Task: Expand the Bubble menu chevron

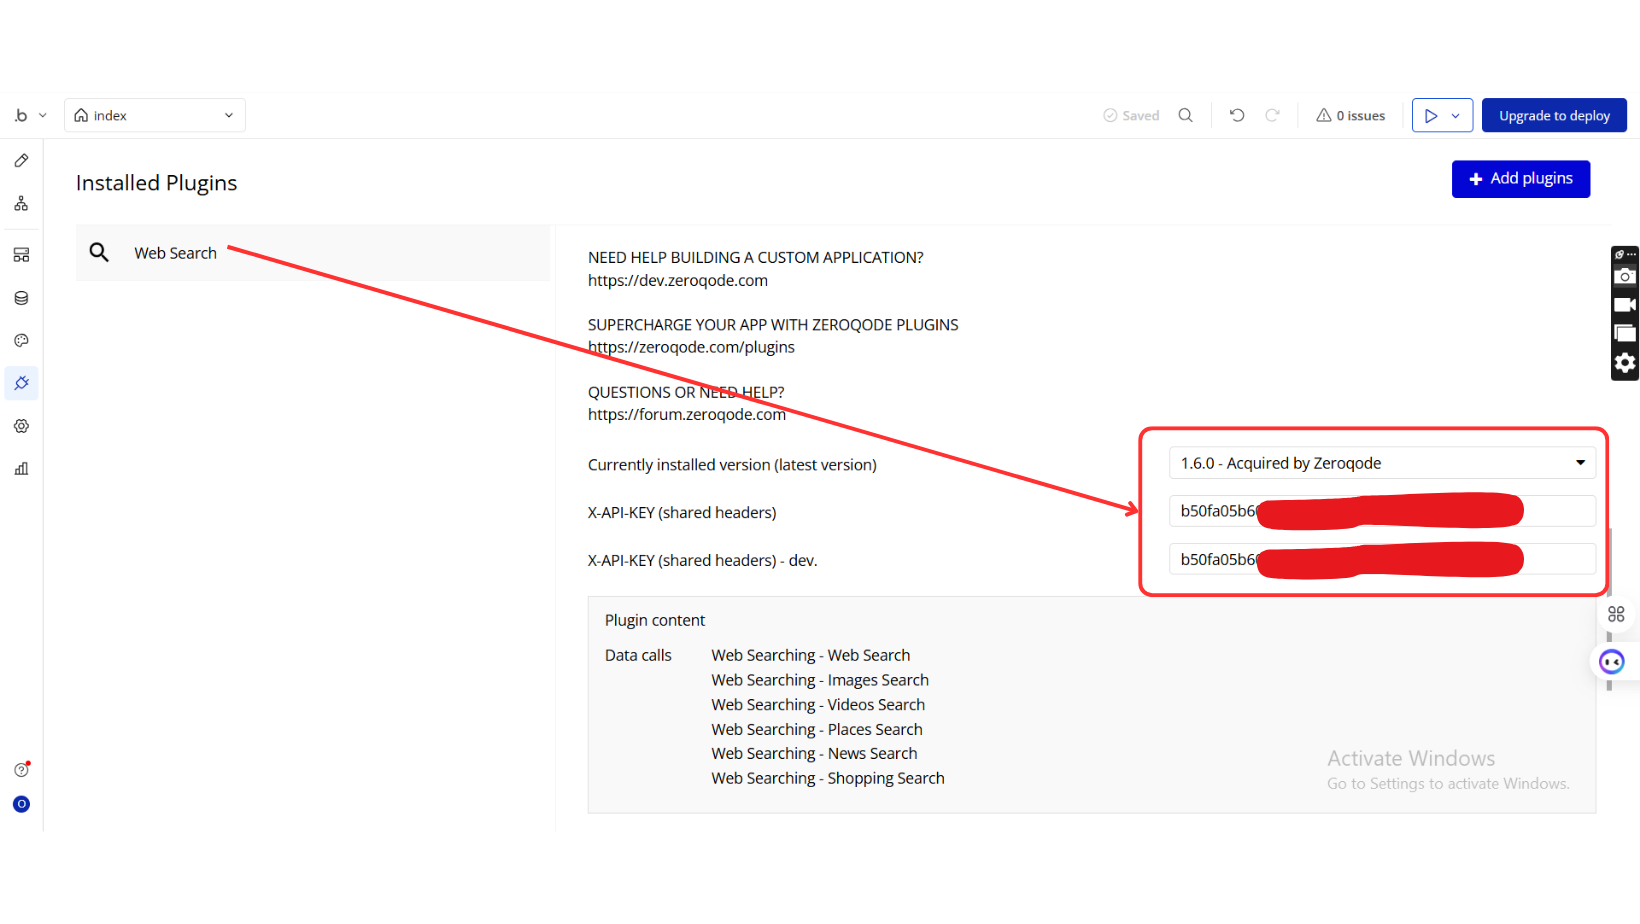Action: (x=43, y=115)
